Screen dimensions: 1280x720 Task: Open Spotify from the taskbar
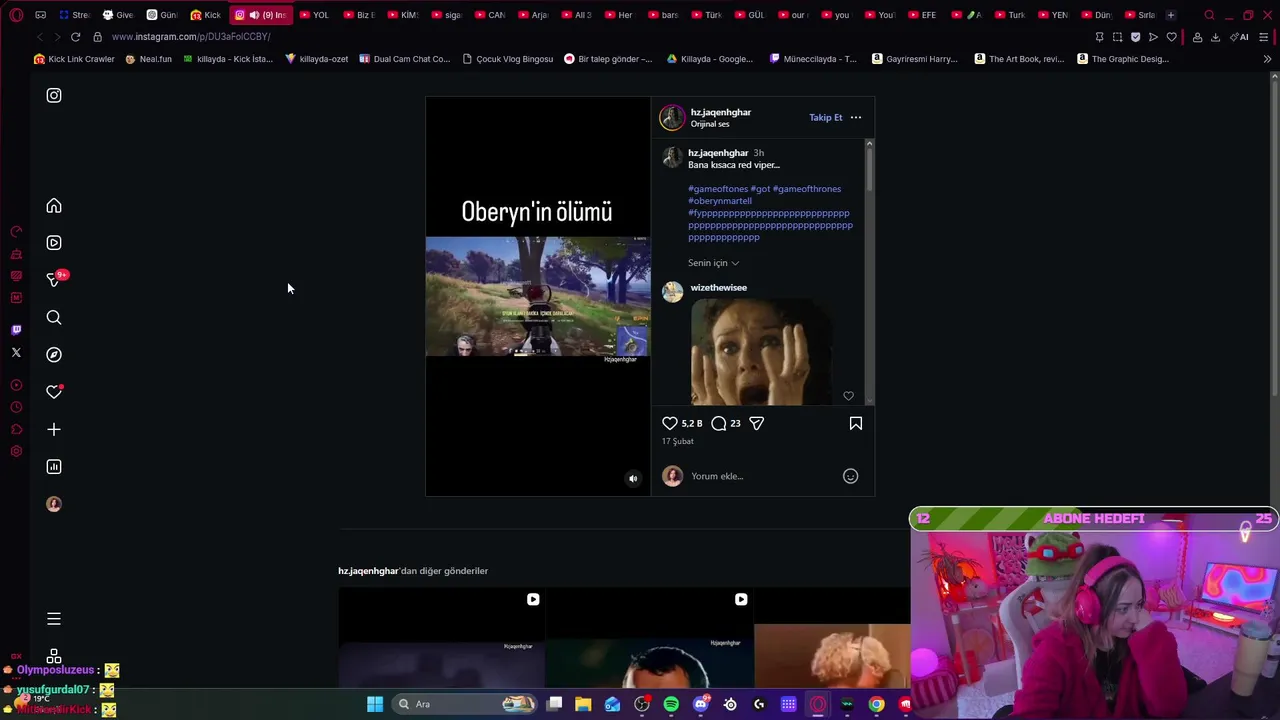671,704
